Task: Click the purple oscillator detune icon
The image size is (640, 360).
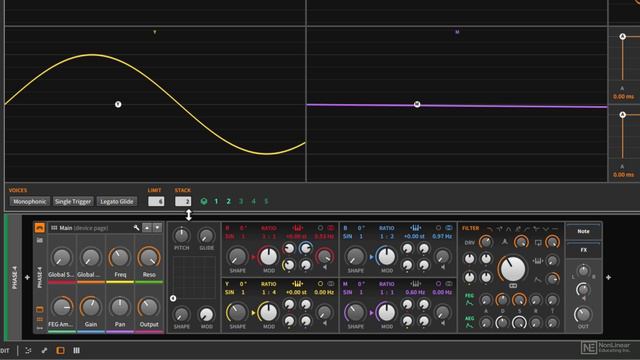Action: tap(415, 284)
